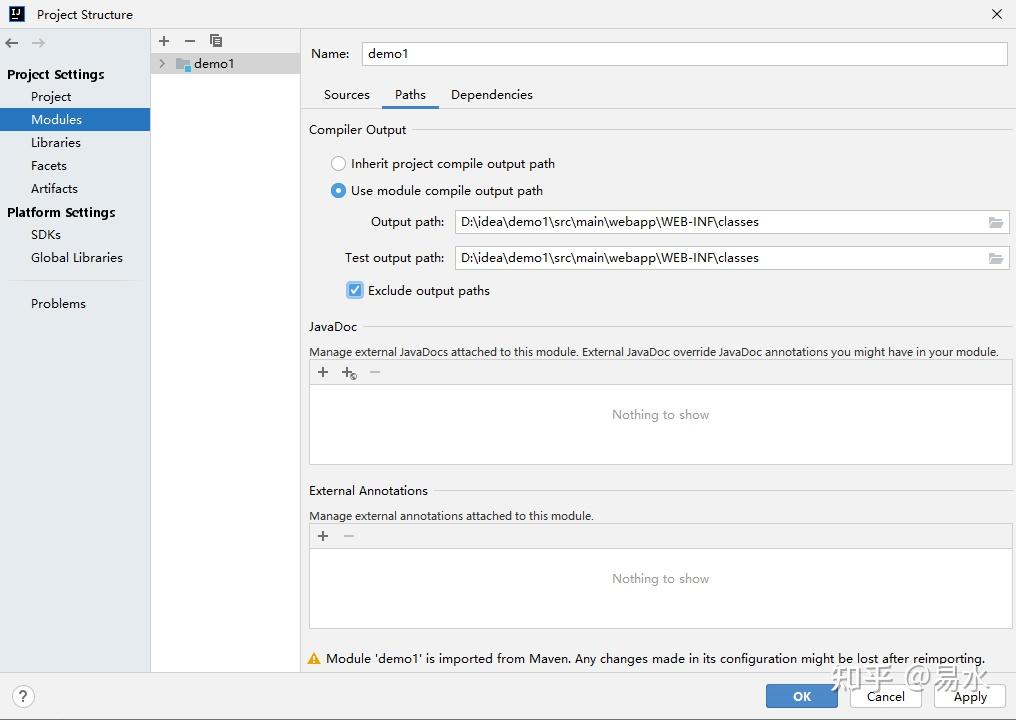The image size is (1016, 720).
Task: Add an external annotation with the plus icon
Action: point(323,536)
